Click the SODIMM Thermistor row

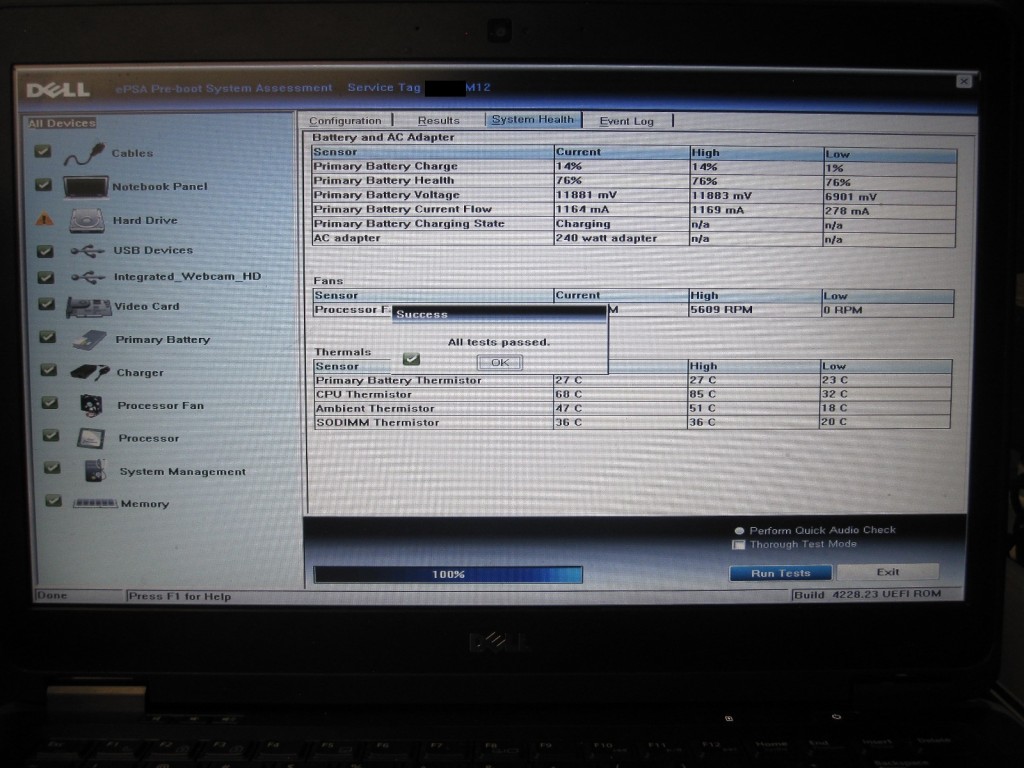point(633,423)
